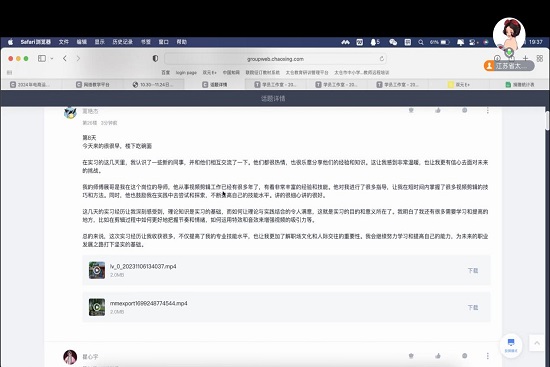Click the Safari privacy shield icon
Screen dimensions: 550x367
click(155, 59)
